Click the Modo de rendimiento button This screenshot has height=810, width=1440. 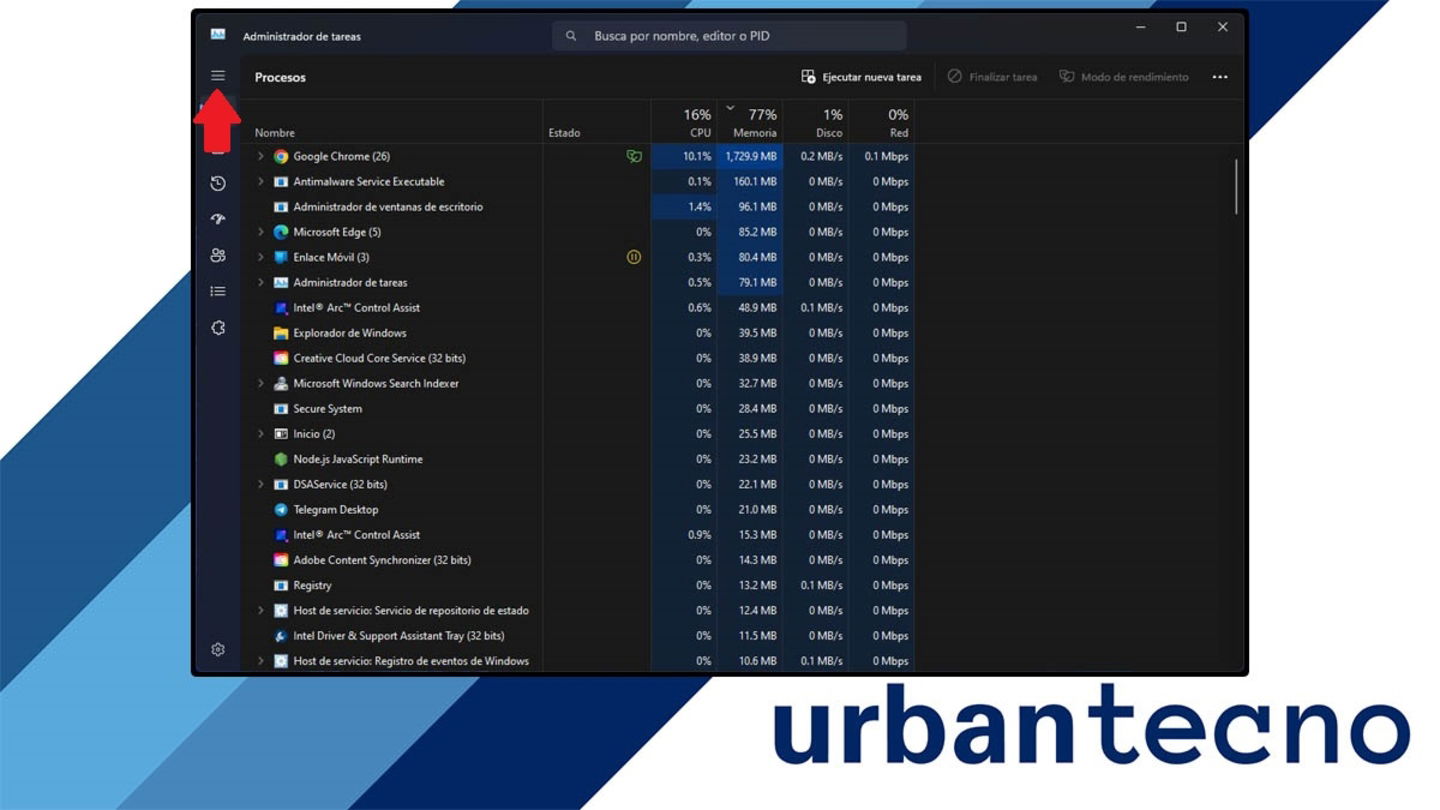point(1124,77)
